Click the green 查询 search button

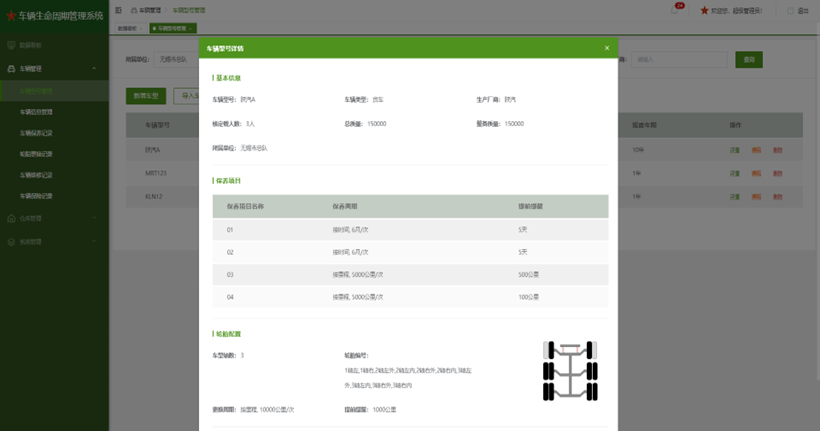tap(746, 60)
